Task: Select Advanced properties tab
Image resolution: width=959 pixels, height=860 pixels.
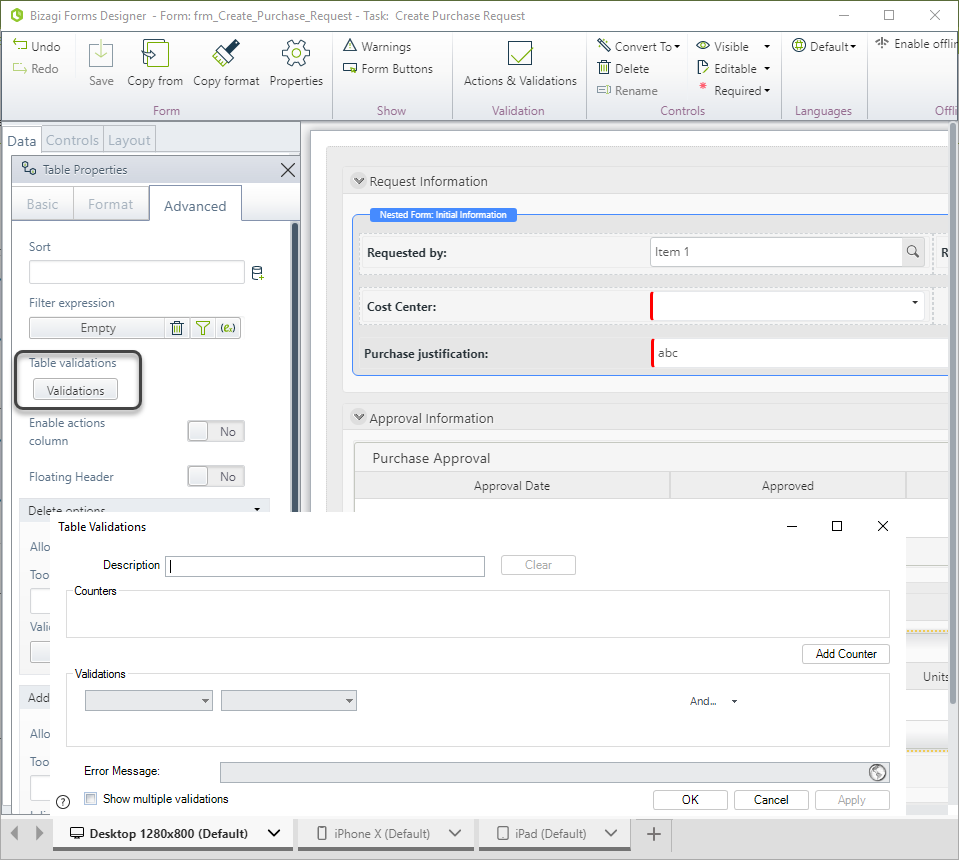Action: [x=195, y=206]
